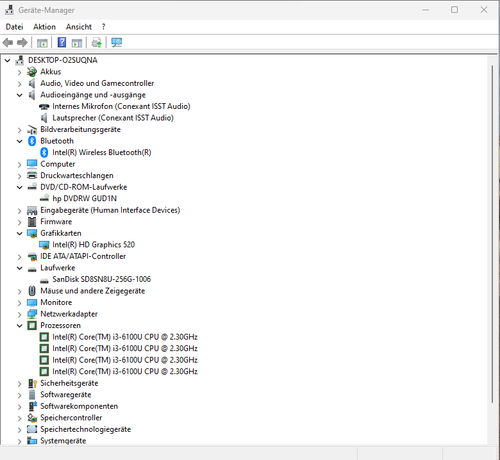
Task: Open the ? help menu
Action: click(x=103, y=27)
